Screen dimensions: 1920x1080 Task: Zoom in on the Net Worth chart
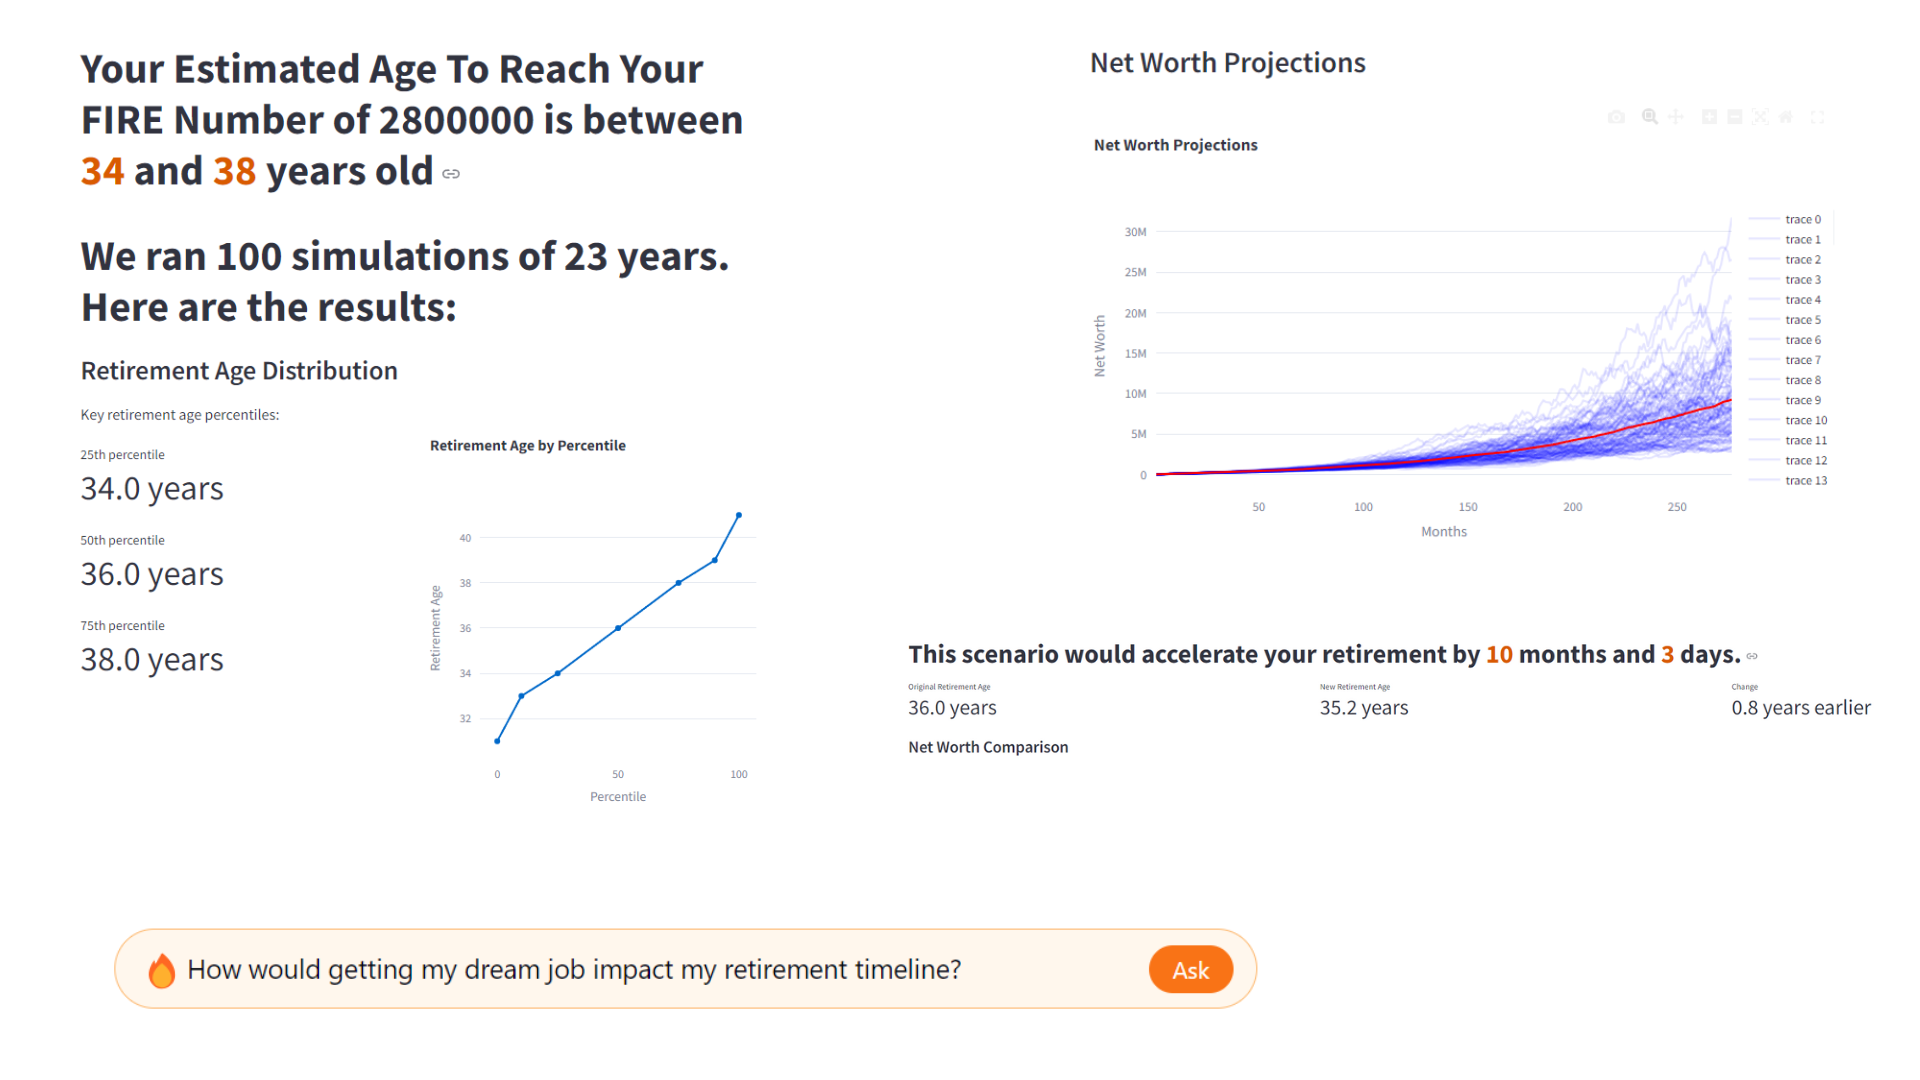click(x=1709, y=117)
